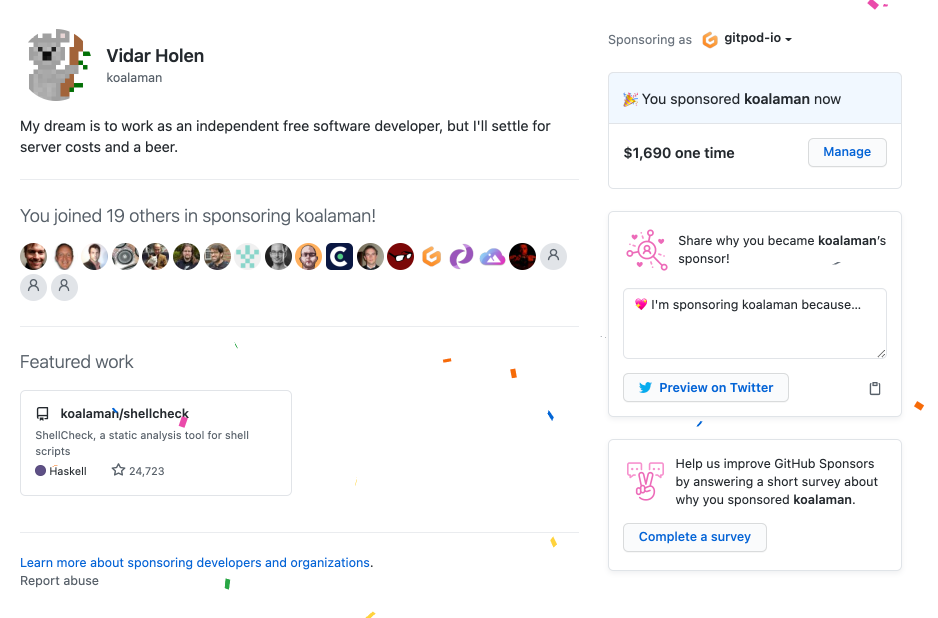
Task: Open 'Learn more about sponsoring developers' link
Action: pos(195,563)
